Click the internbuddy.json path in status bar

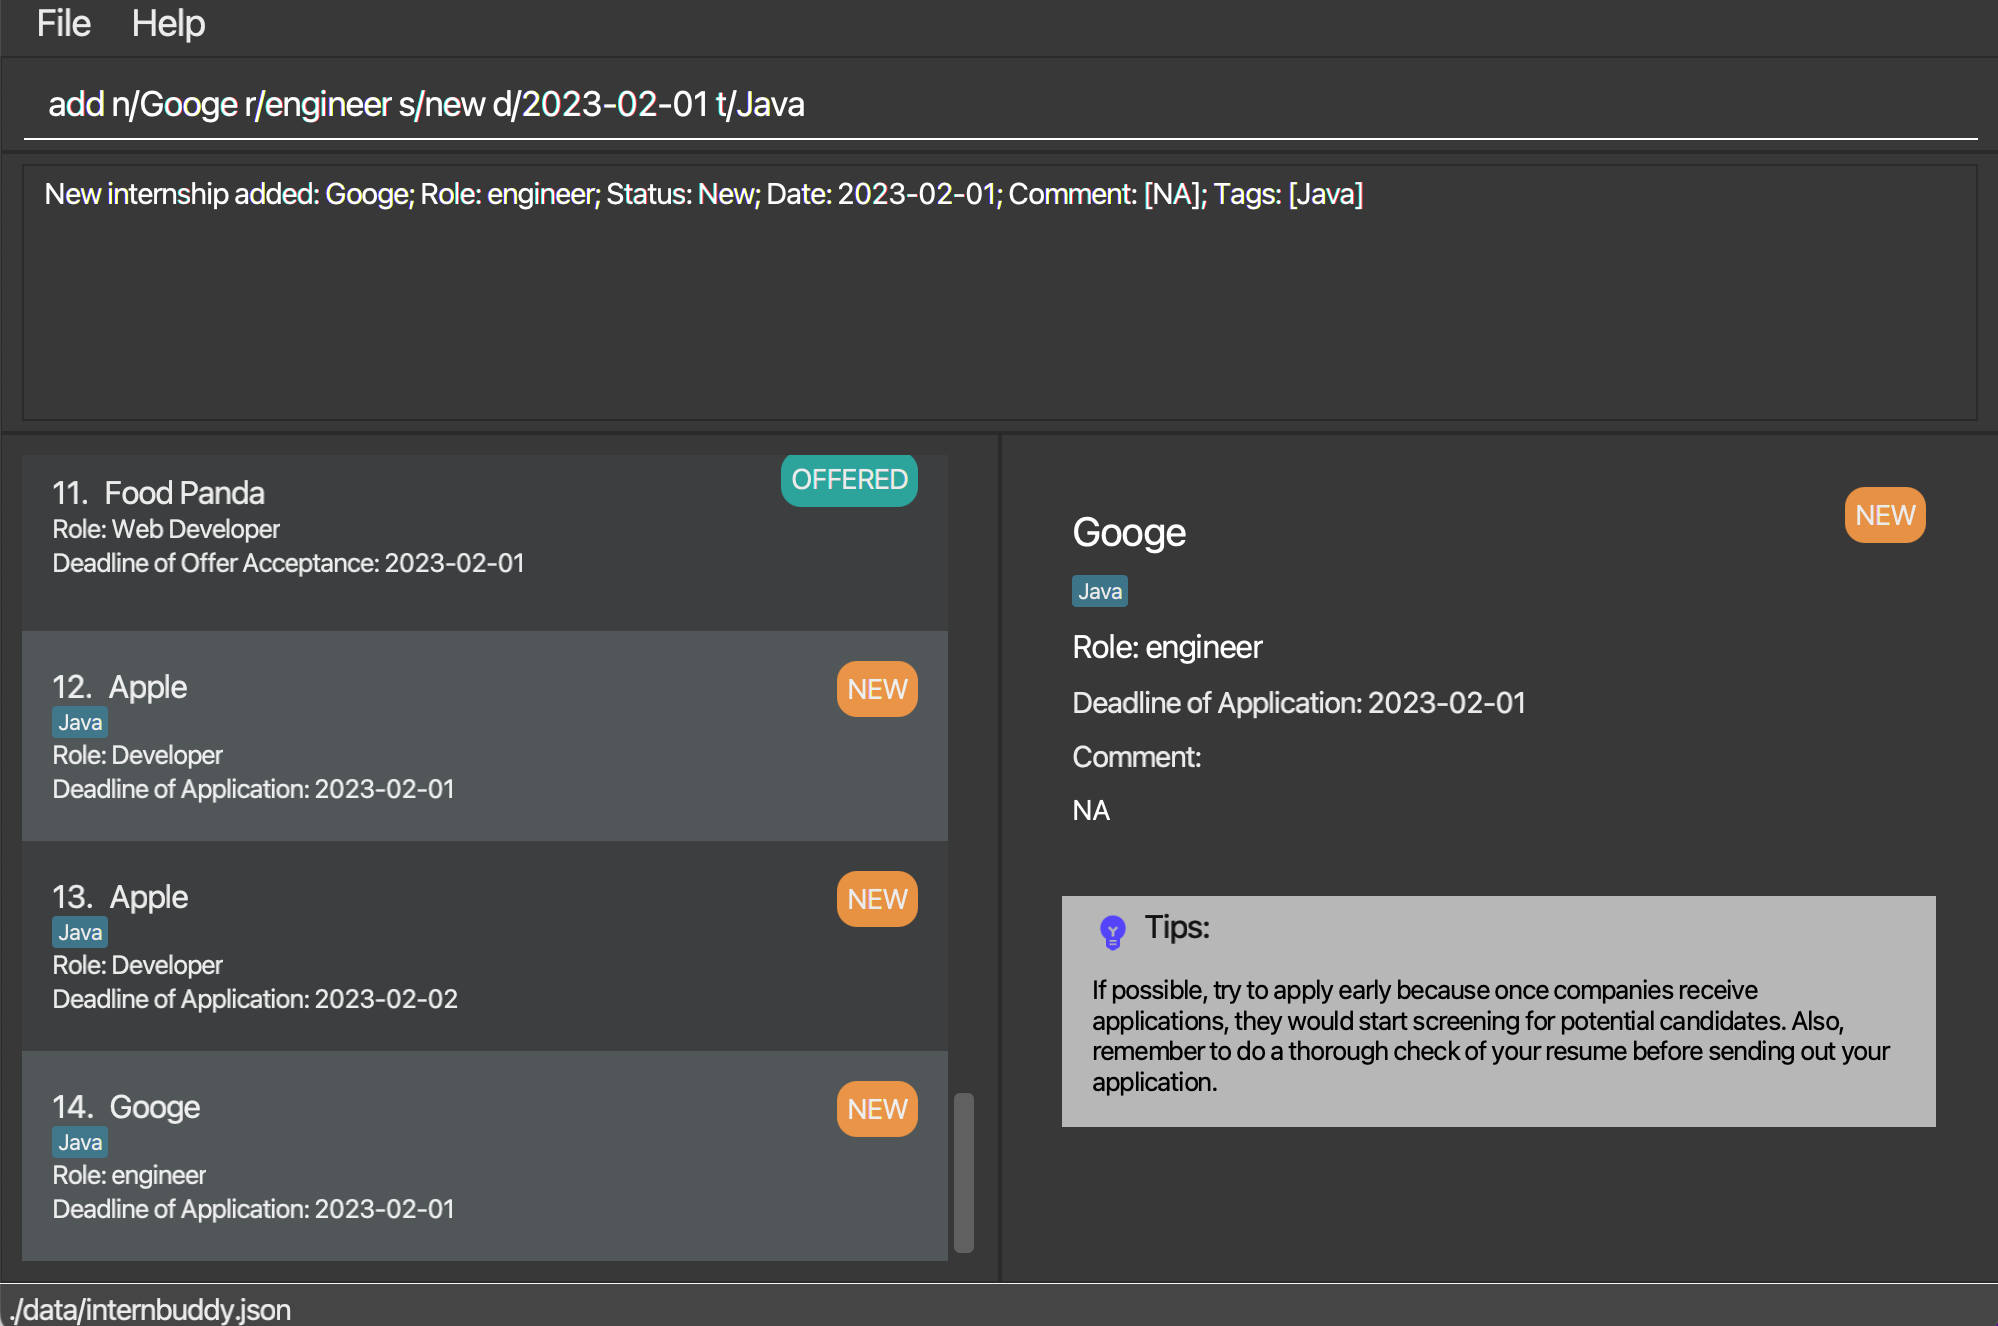tap(152, 1309)
